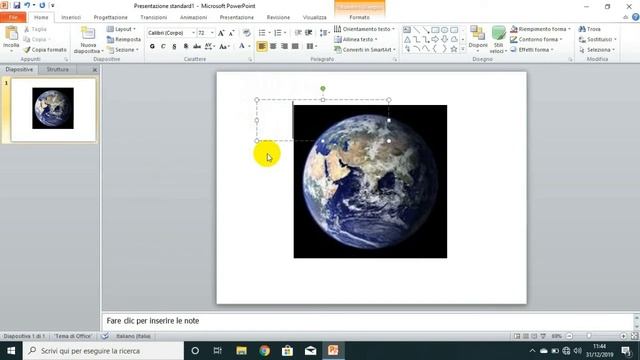Enable center text alignment
The height and width of the screenshot is (360, 640).
[x=273, y=47]
